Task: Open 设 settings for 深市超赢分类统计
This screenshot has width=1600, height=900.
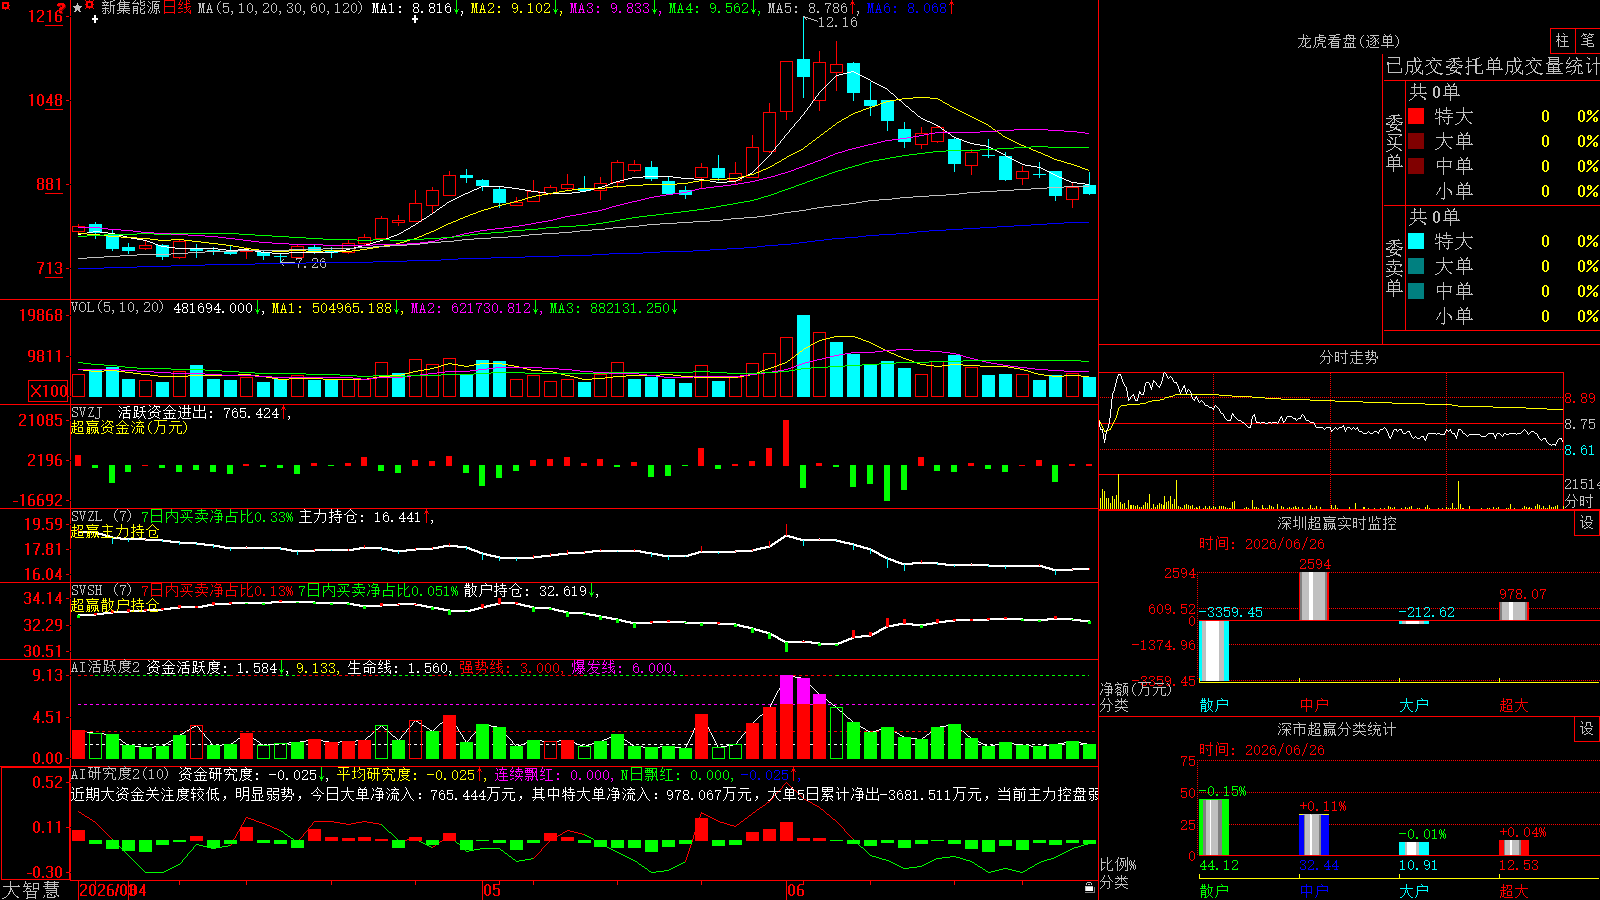Action: [x=1587, y=729]
